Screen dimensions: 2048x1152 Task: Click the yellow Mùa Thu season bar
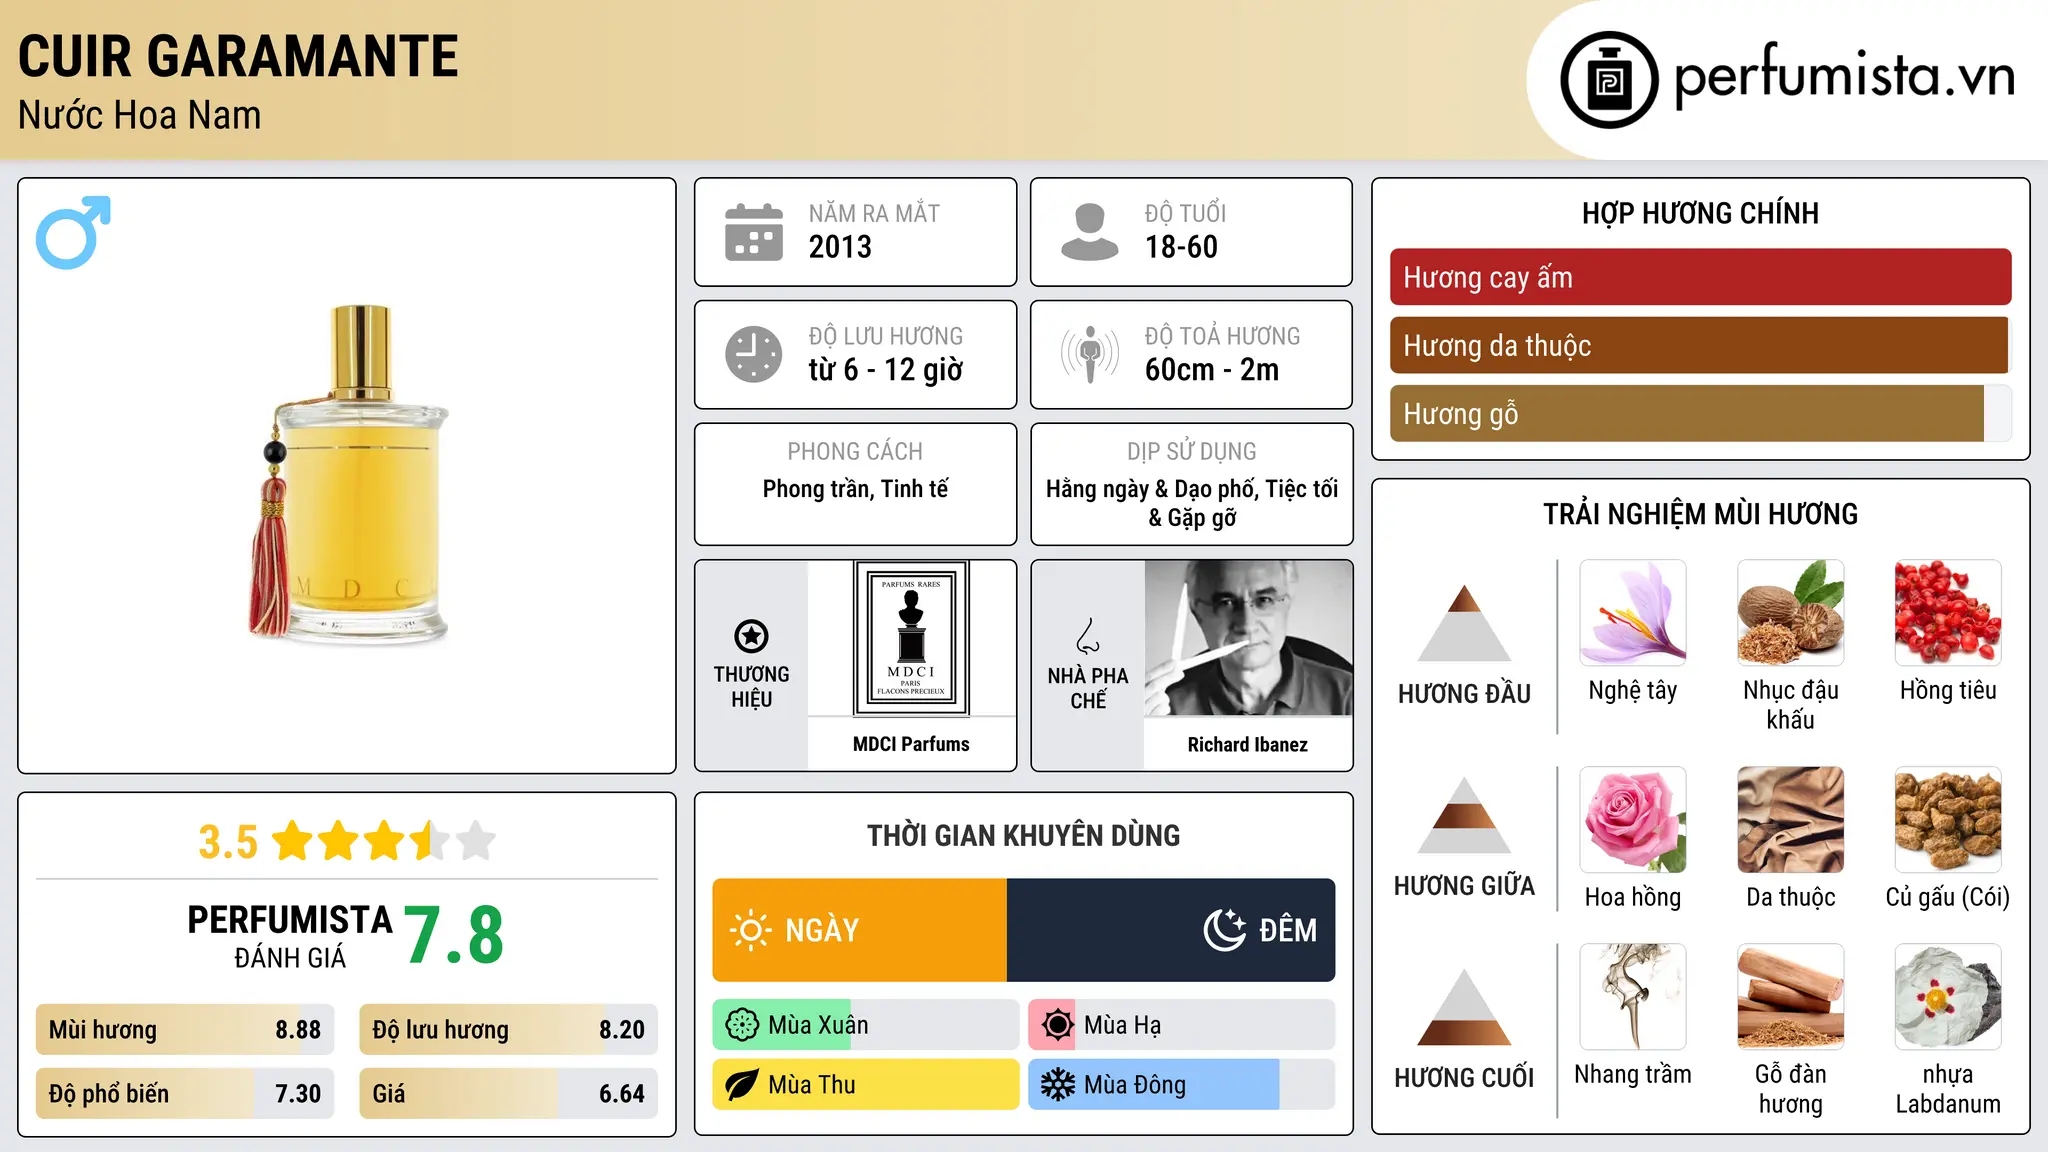866,1085
